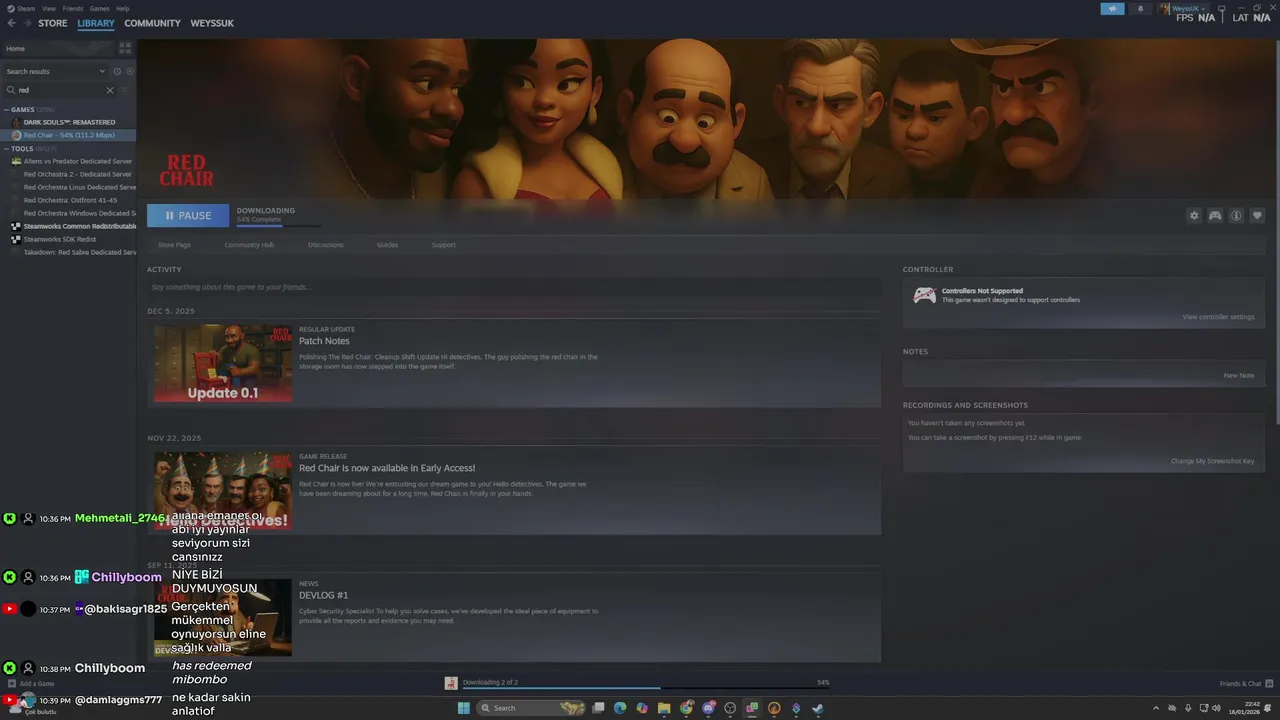The width and height of the screenshot is (1280, 720).
Task: Open the Steam logo menu
Action: coord(22,8)
